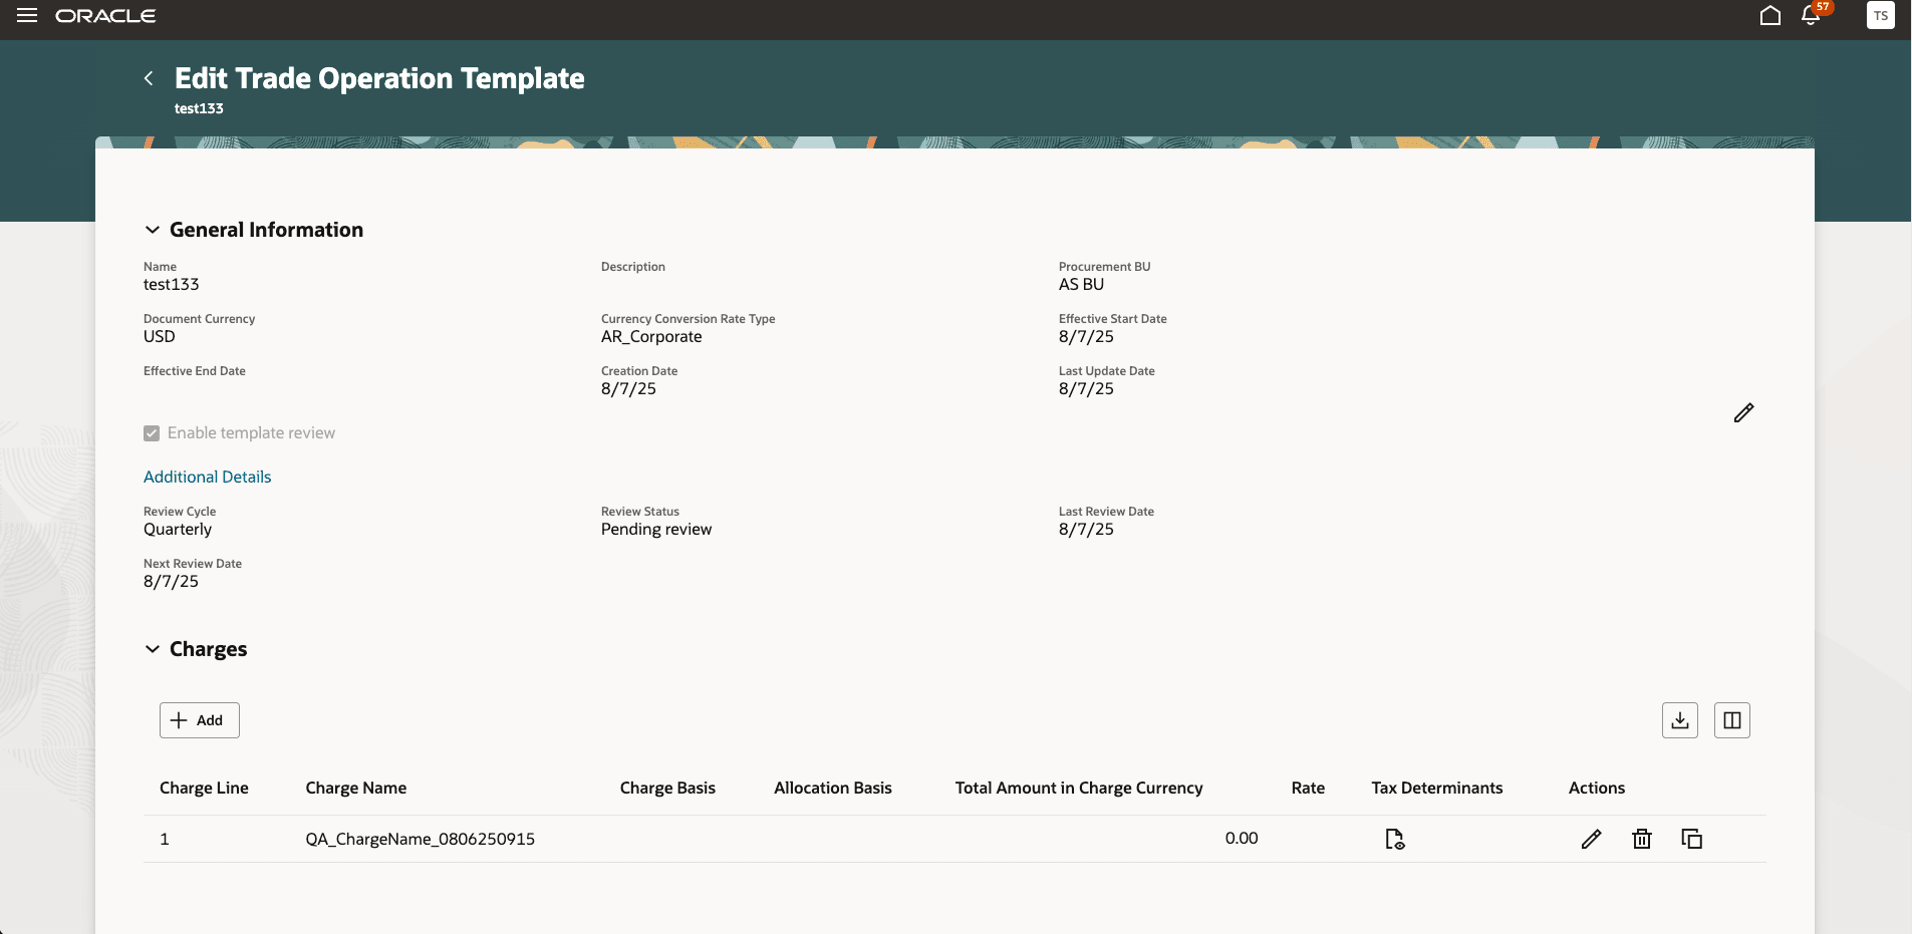Edit General Information with pencil icon

pyautogui.click(x=1744, y=413)
